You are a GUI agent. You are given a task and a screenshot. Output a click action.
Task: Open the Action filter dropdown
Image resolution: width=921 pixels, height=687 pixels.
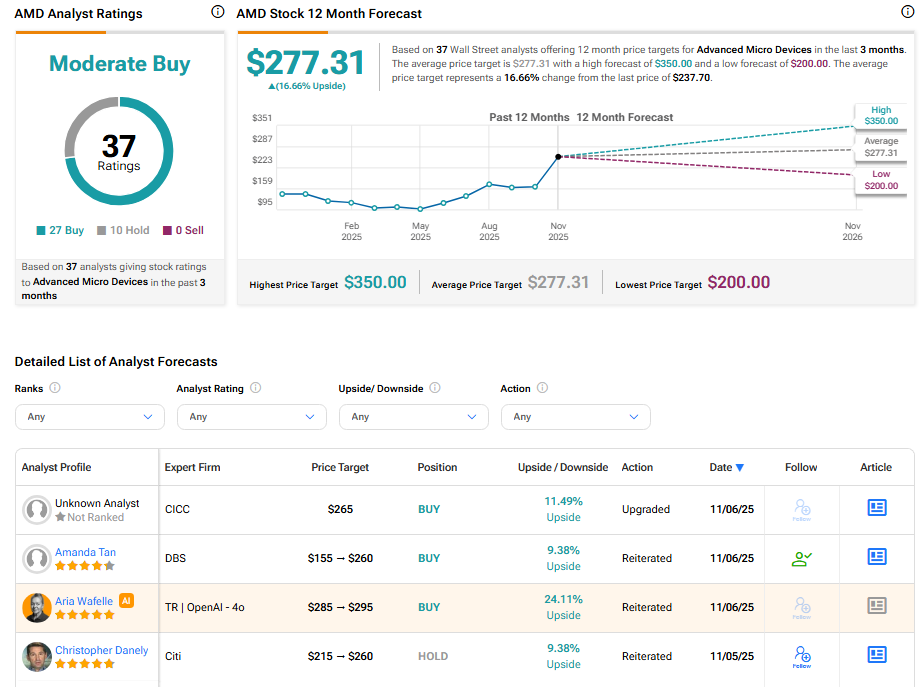click(x=575, y=417)
